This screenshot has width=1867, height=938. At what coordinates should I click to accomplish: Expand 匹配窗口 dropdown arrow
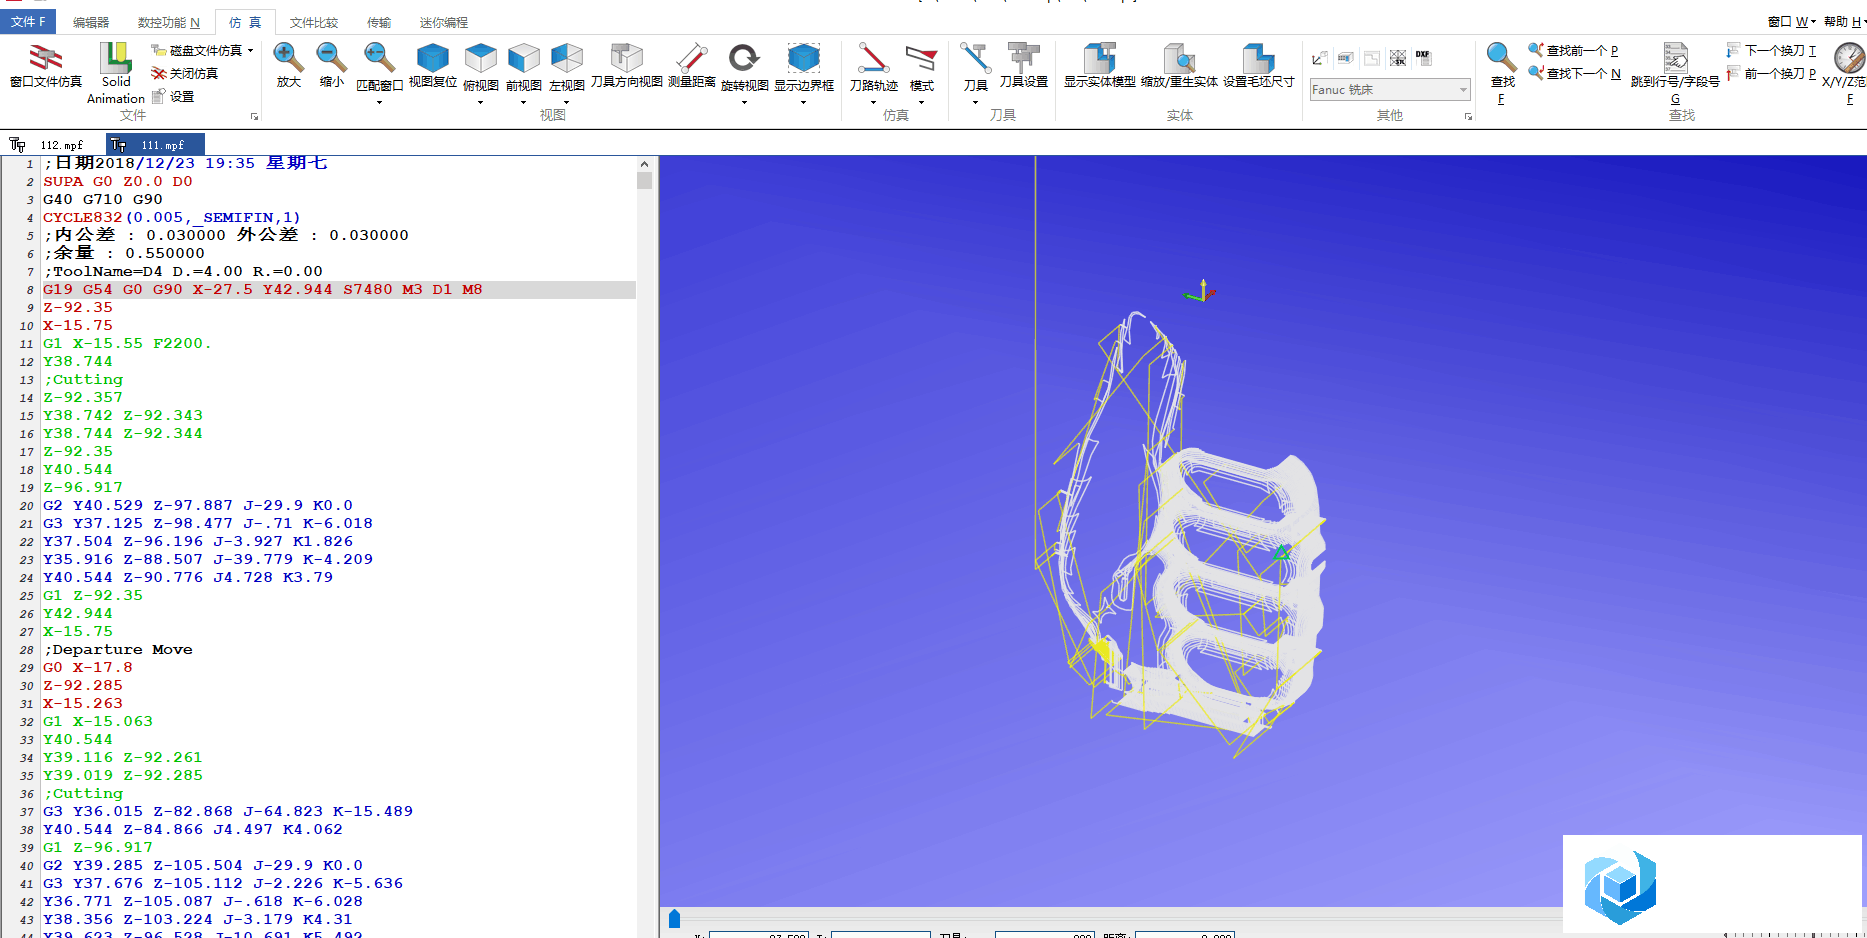379,102
